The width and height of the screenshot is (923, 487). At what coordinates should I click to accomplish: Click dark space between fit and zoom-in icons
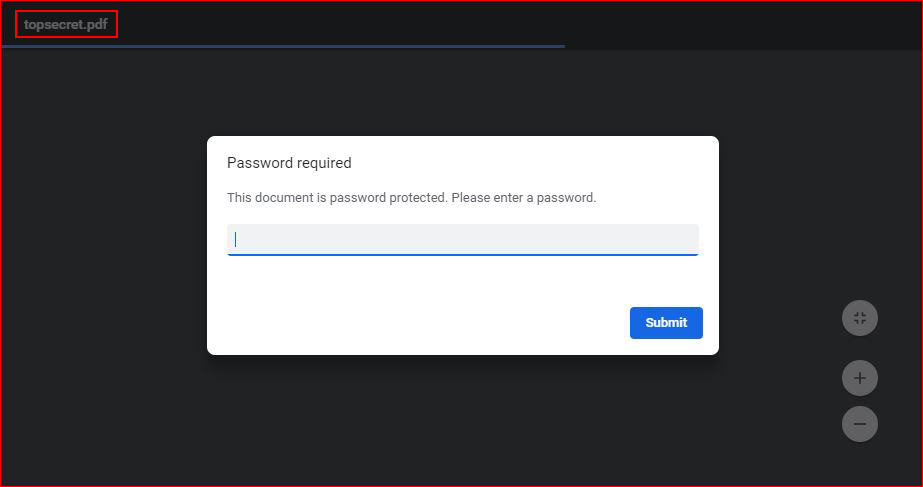859,348
